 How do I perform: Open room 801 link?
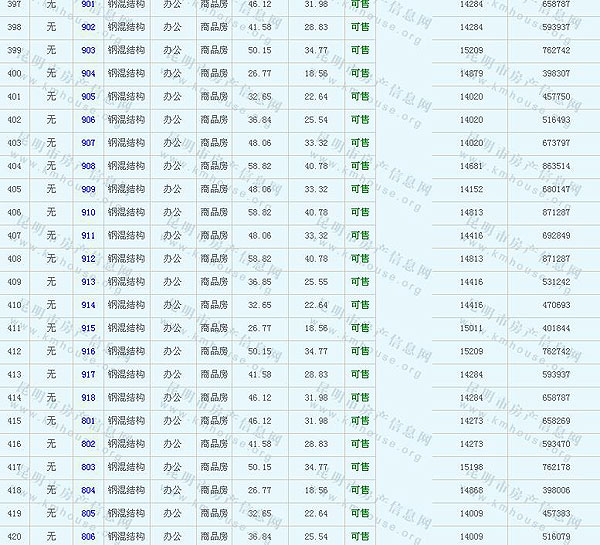89,421
